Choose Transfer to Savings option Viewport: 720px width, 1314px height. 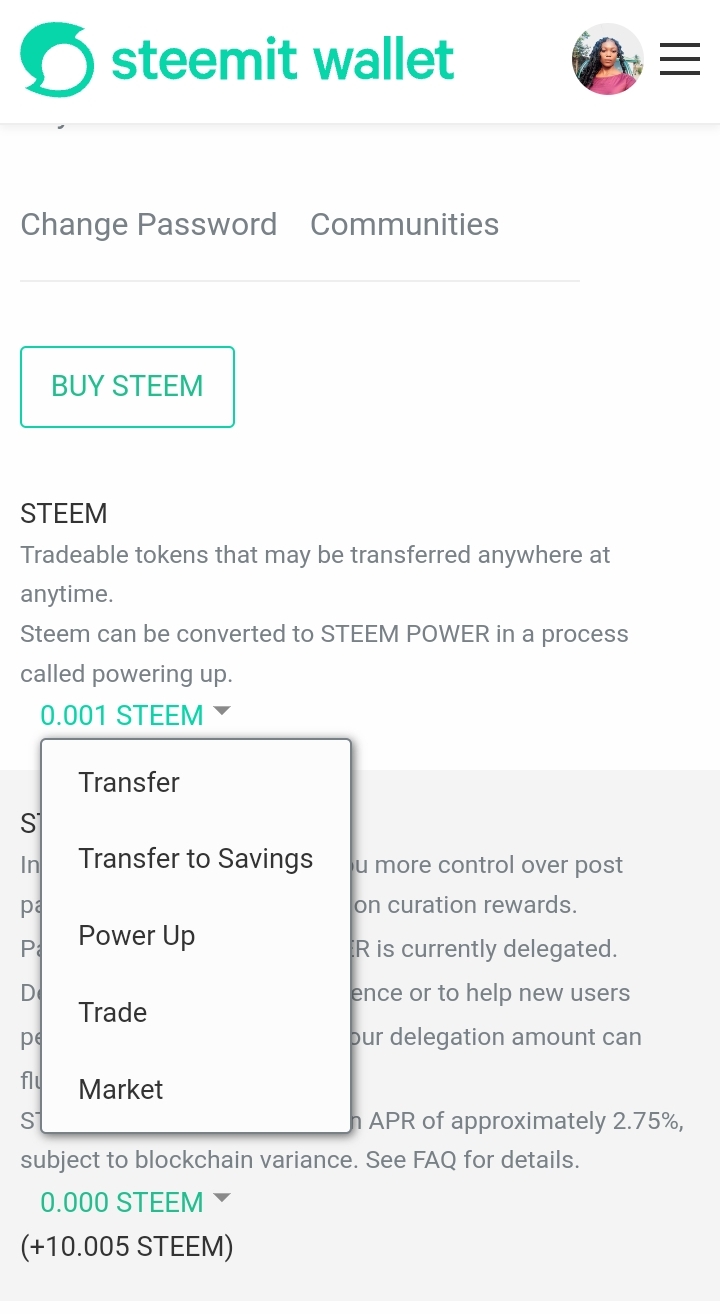[196, 859]
